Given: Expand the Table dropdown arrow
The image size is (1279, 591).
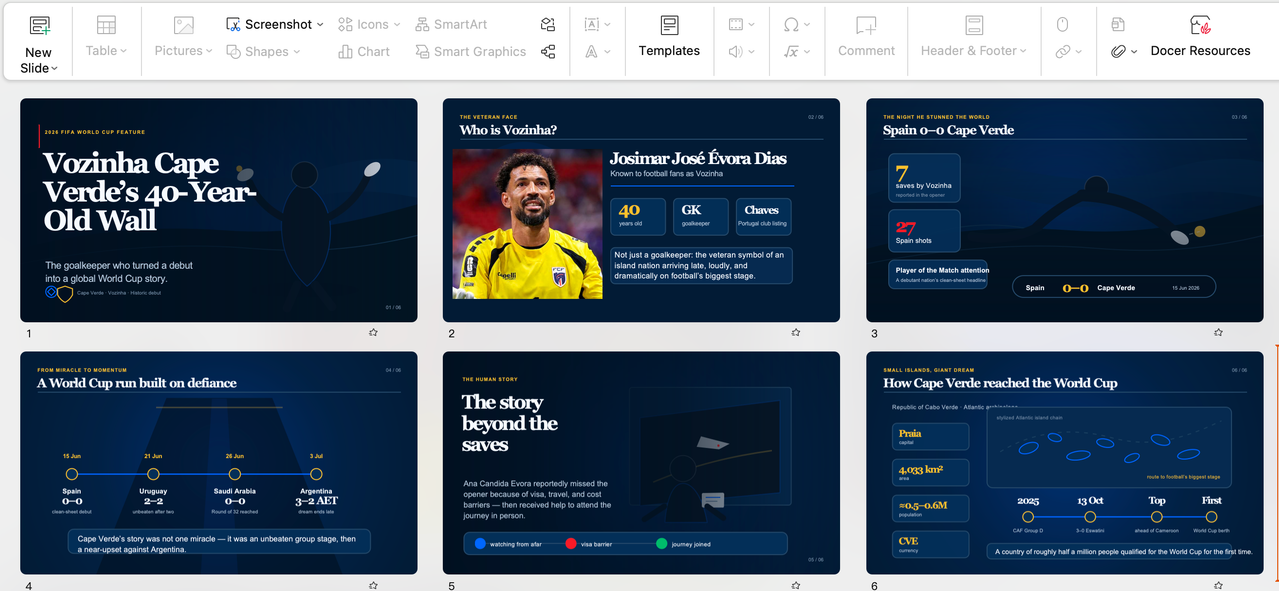Looking at the screenshot, I should pos(123,51).
